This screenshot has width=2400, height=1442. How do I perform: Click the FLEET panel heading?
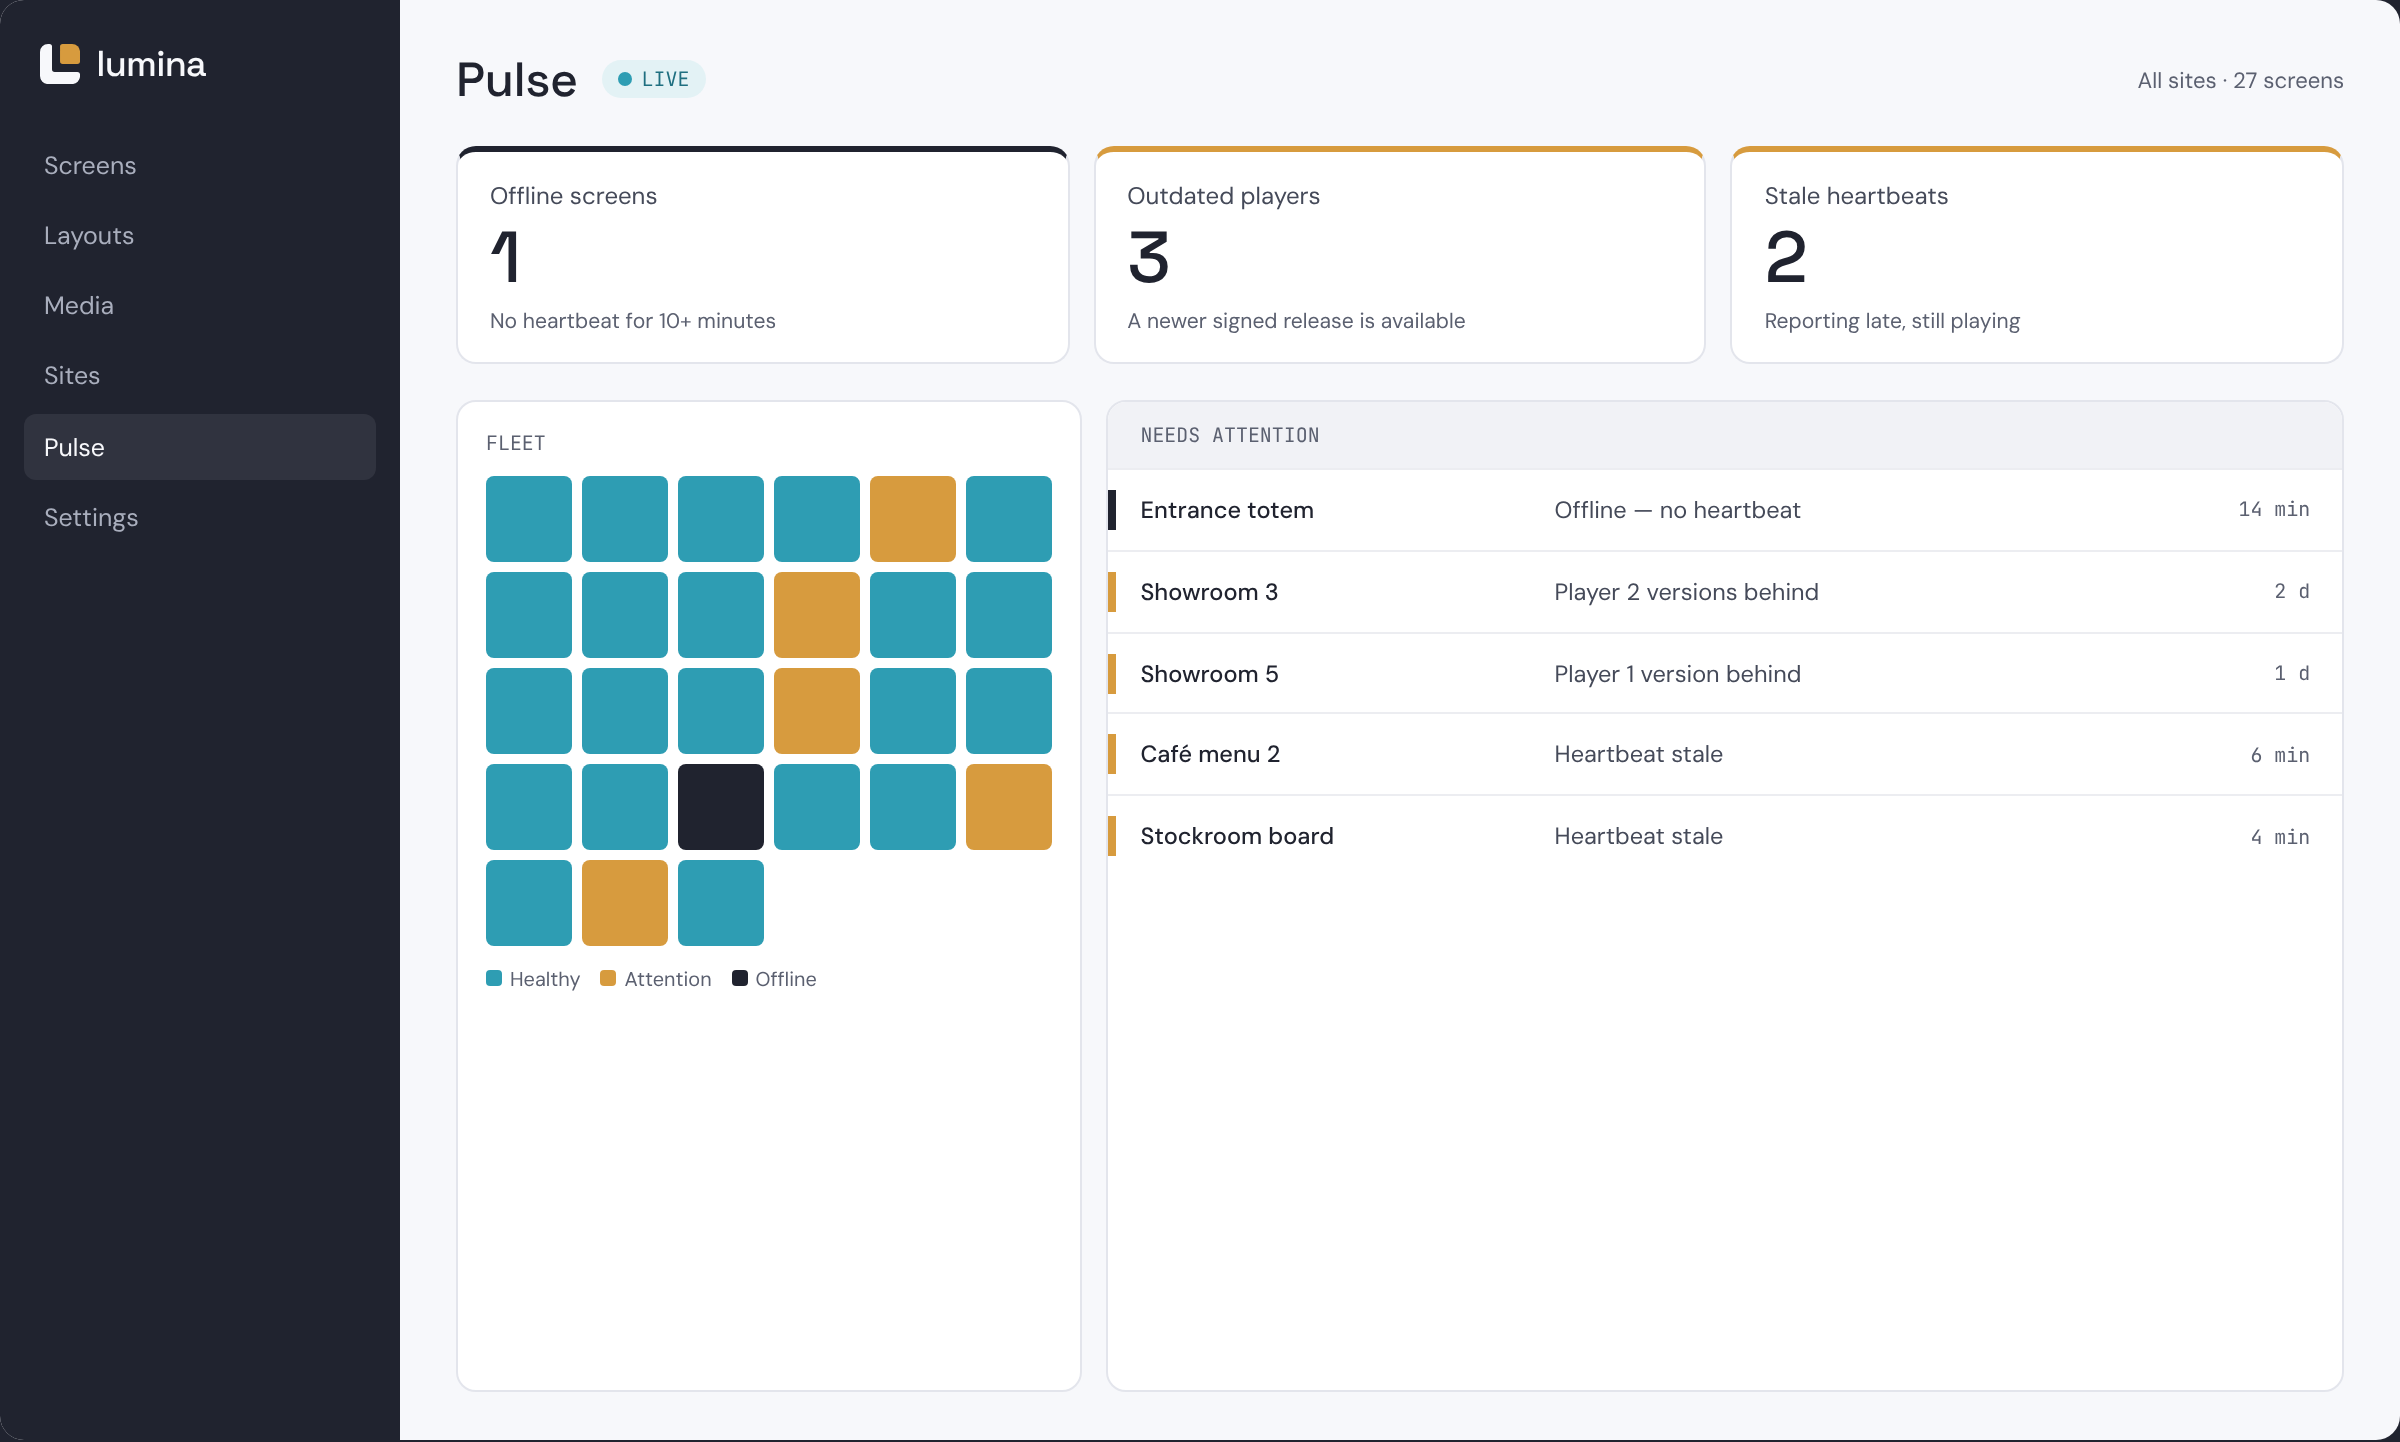516,443
